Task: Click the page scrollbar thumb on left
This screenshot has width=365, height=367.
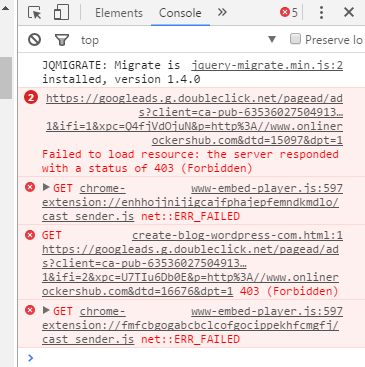Action: [6, 78]
